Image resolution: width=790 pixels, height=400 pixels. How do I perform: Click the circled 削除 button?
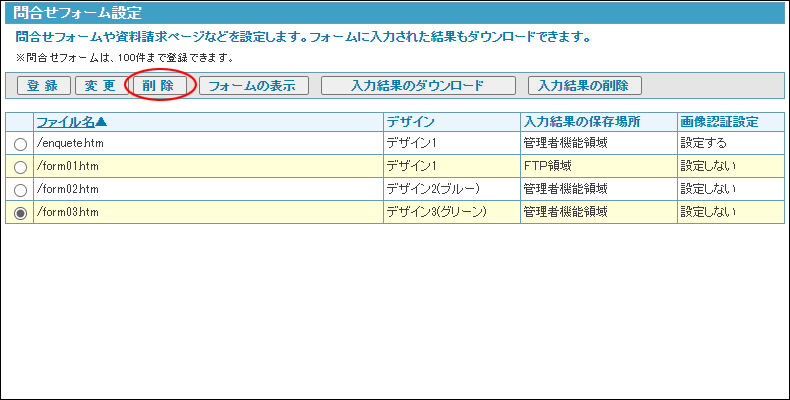[158, 86]
